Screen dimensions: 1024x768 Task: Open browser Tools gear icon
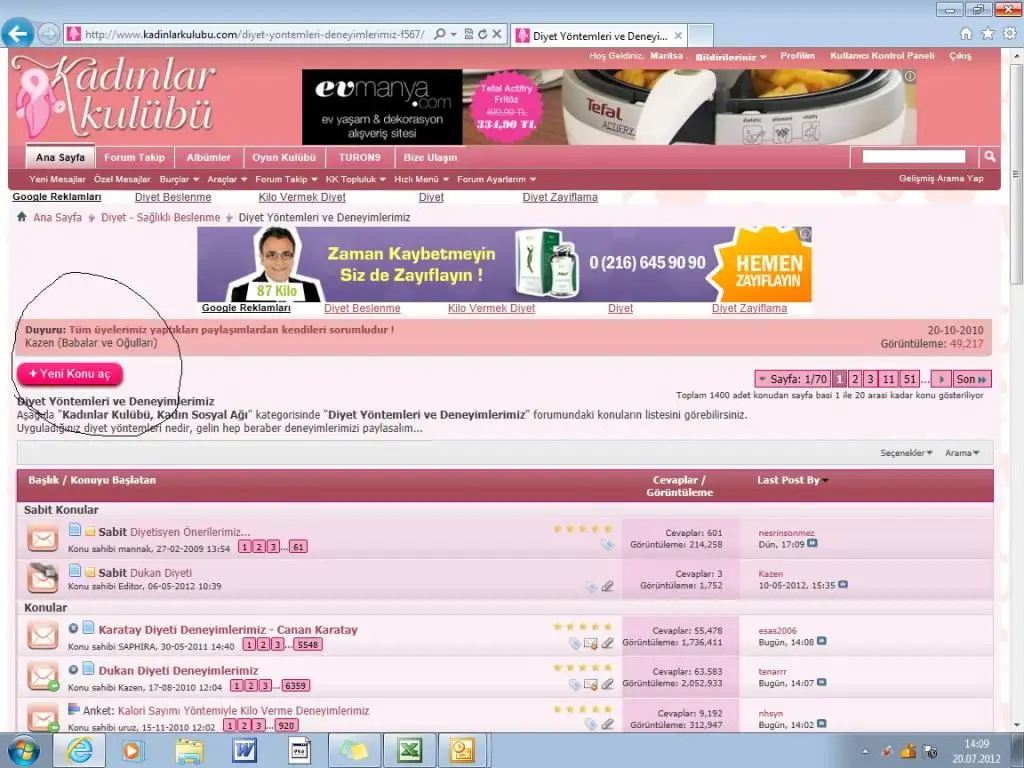click(1010, 33)
